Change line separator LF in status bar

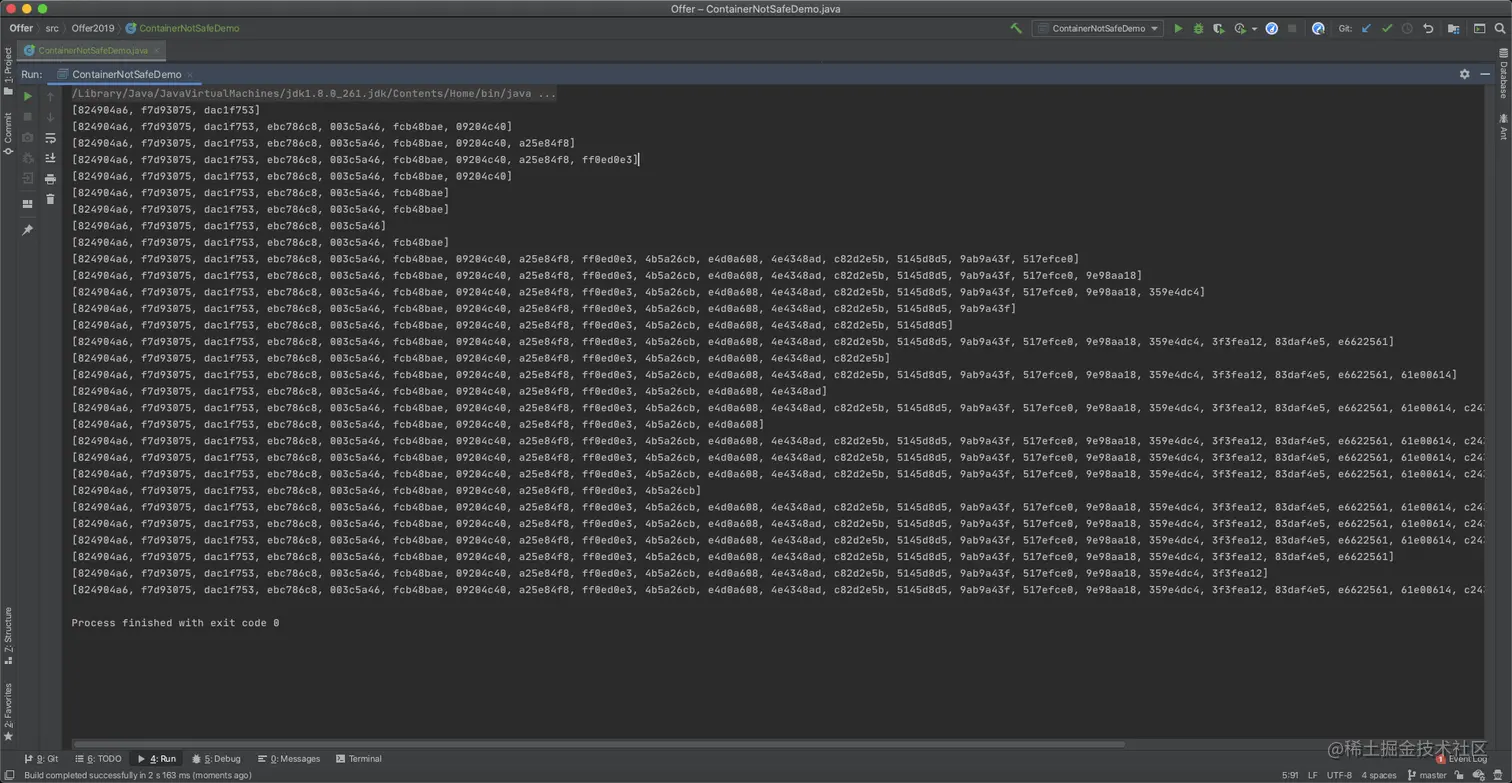coord(1313,775)
